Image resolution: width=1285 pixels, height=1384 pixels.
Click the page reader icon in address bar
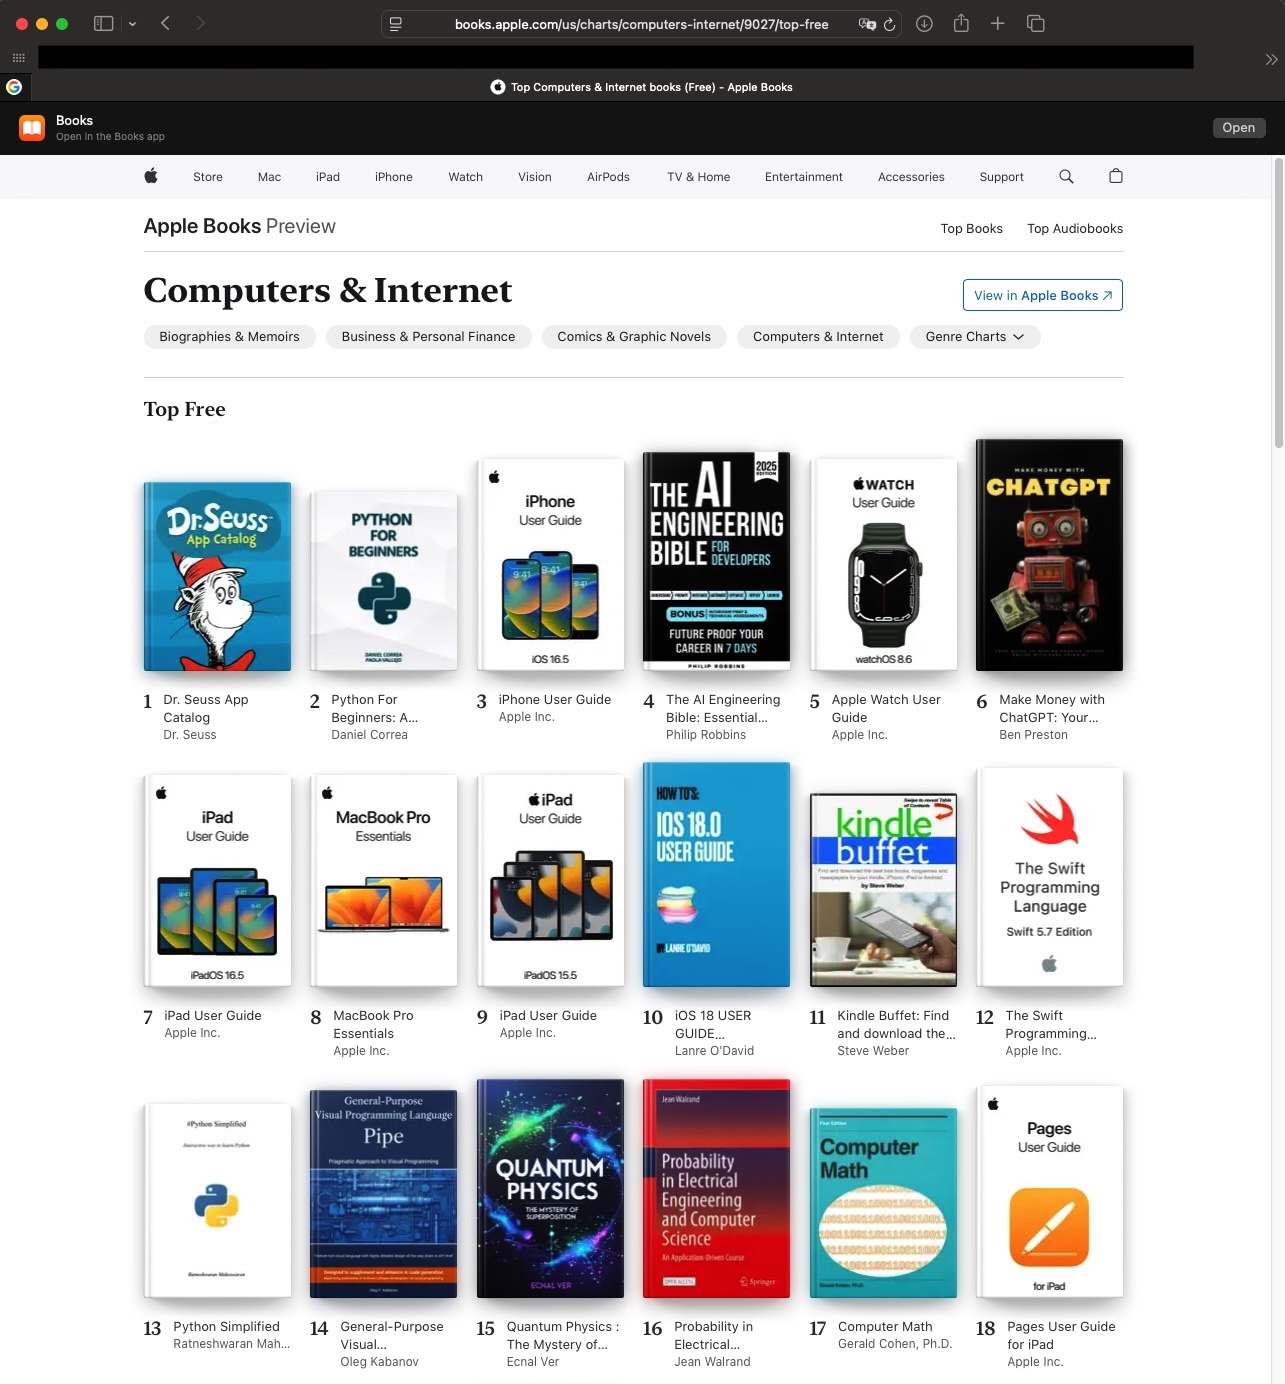click(396, 24)
